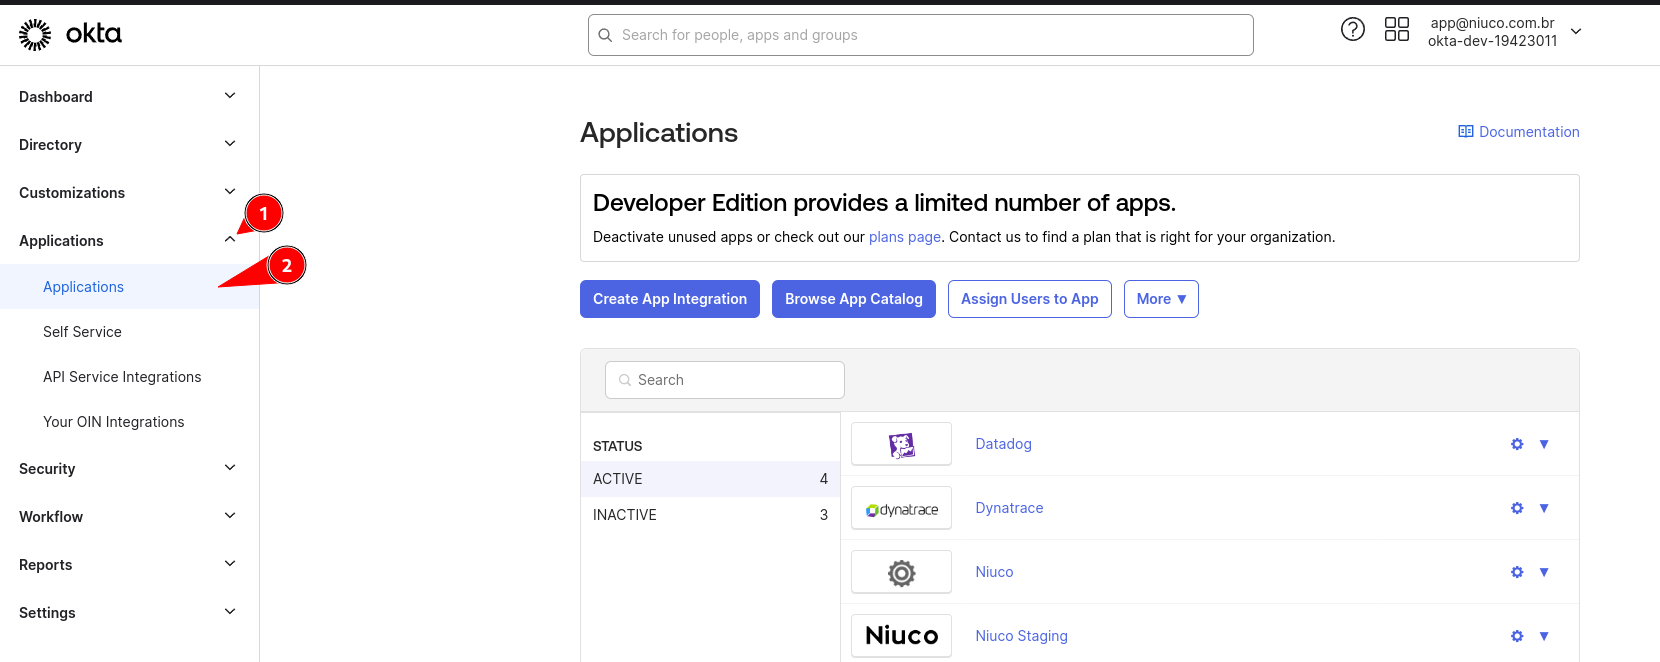Open the account menu chevron

[1576, 32]
